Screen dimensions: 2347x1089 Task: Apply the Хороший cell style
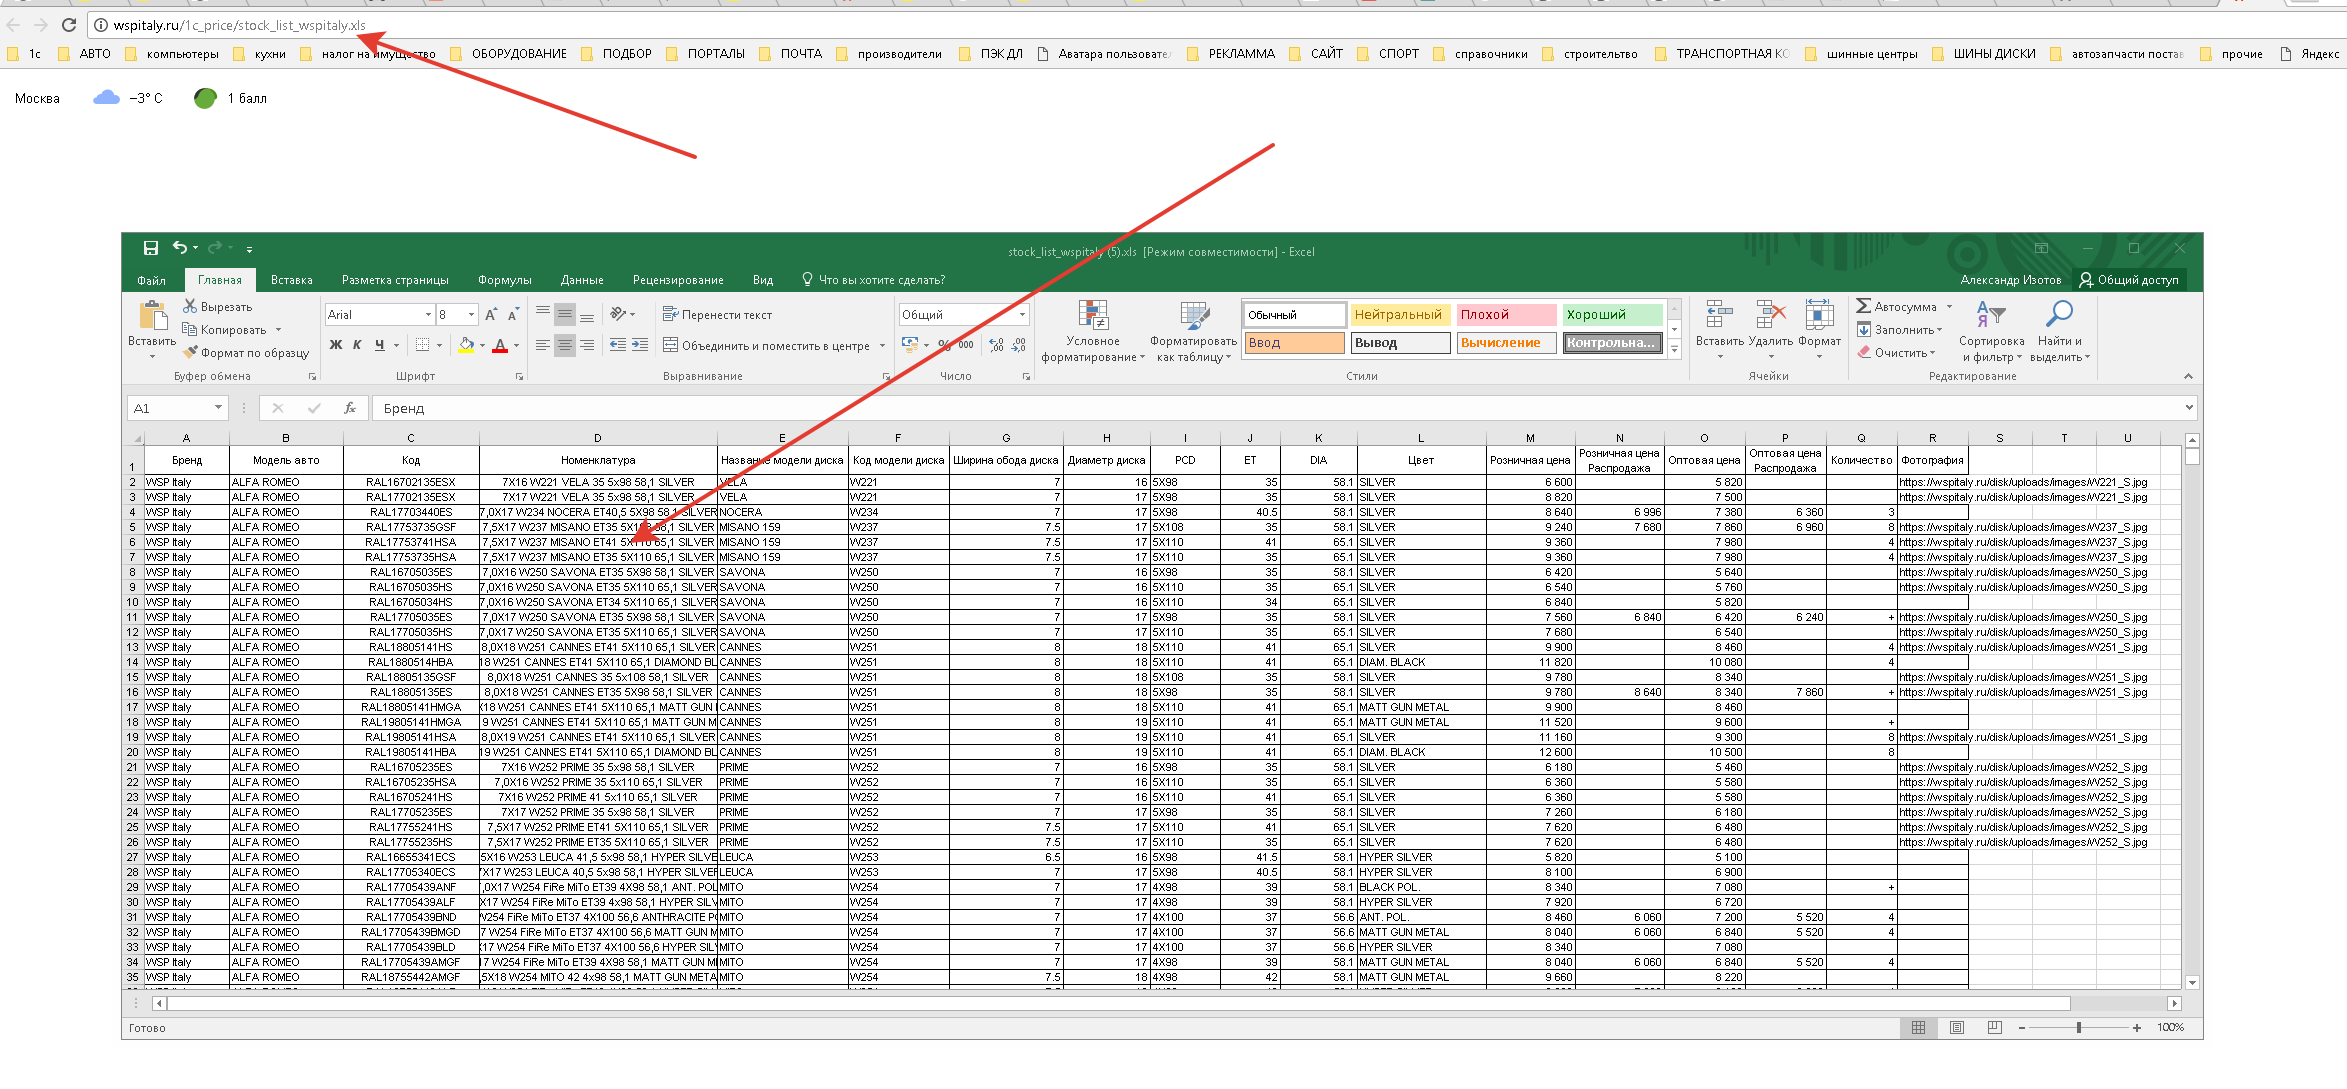pyautogui.click(x=1613, y=315)
